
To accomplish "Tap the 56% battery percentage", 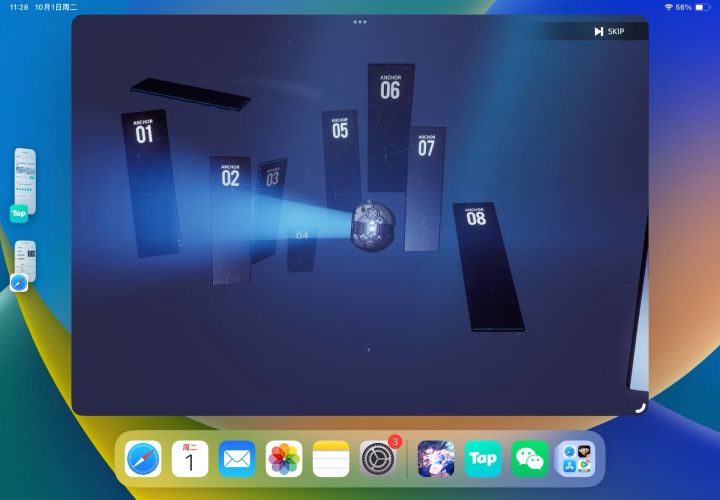I will tap(683, 7).
